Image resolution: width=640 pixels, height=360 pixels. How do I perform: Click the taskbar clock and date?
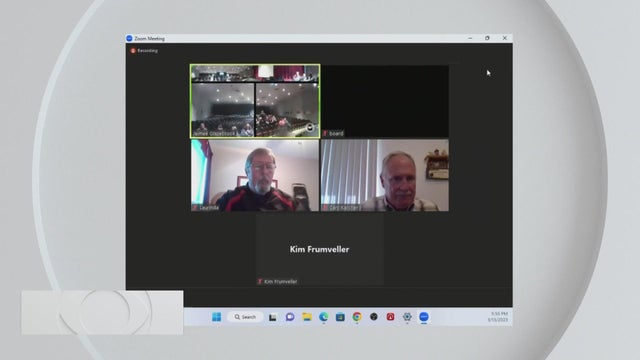click(x=498, y=317)
